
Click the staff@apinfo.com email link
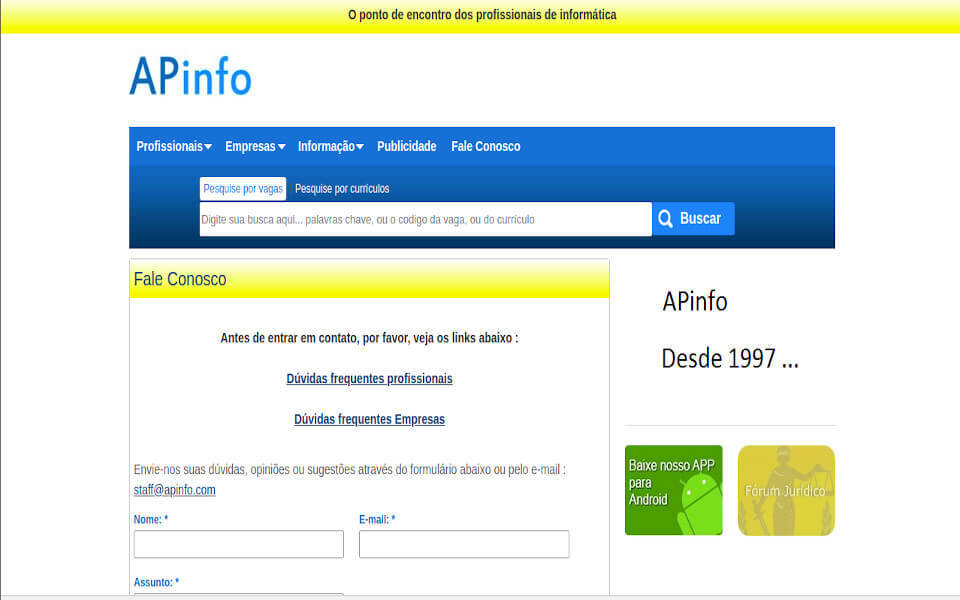point(174,490)
